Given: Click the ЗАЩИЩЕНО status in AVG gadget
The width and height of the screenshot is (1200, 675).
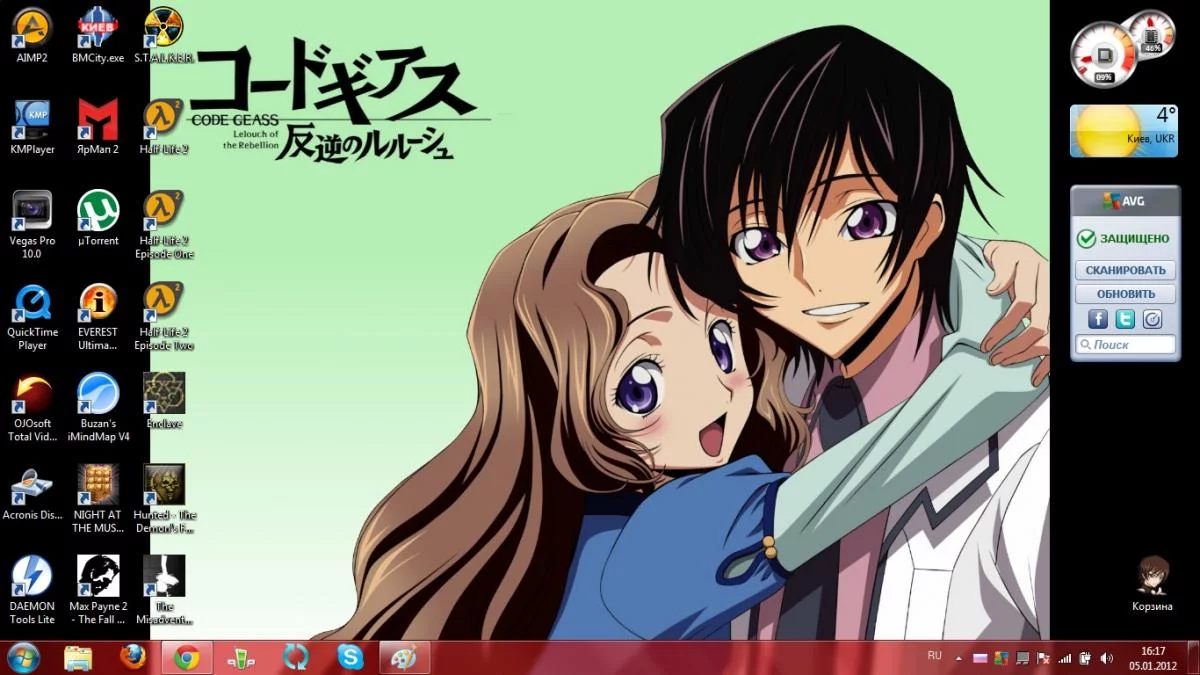Looking at the screenshot, I should click(1123, 239).
